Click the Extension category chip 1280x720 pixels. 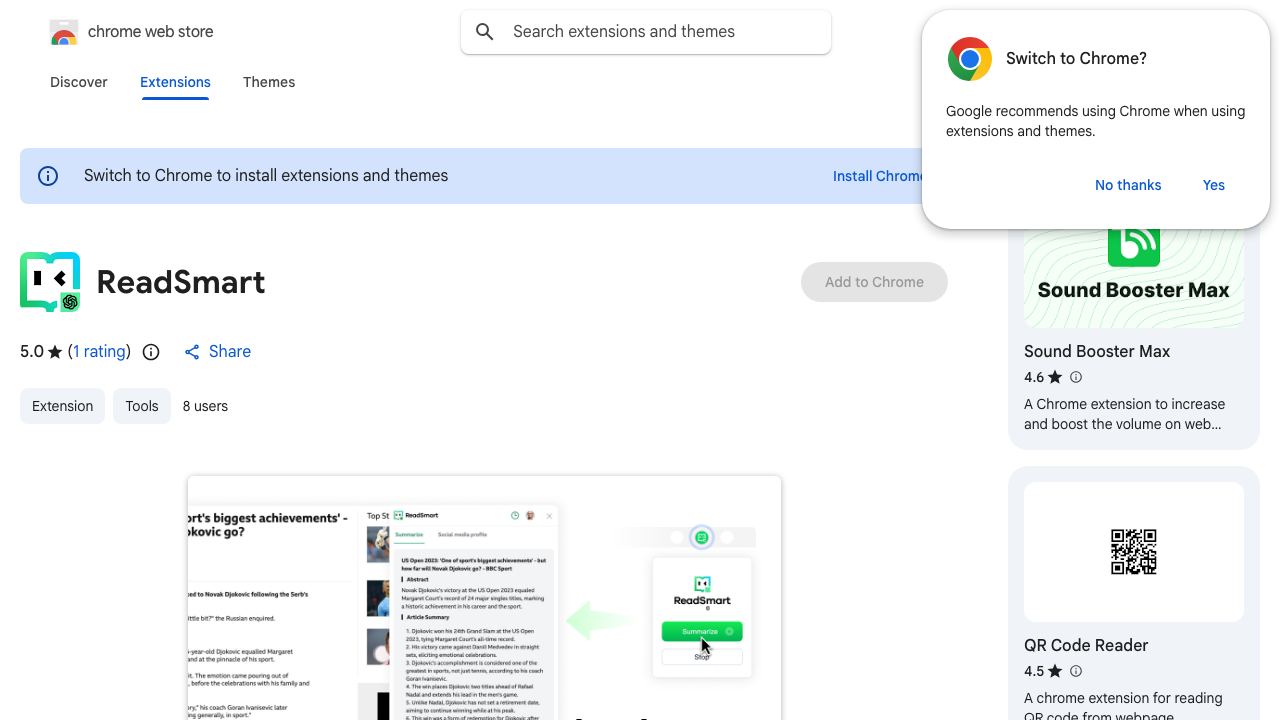(62, 406)
